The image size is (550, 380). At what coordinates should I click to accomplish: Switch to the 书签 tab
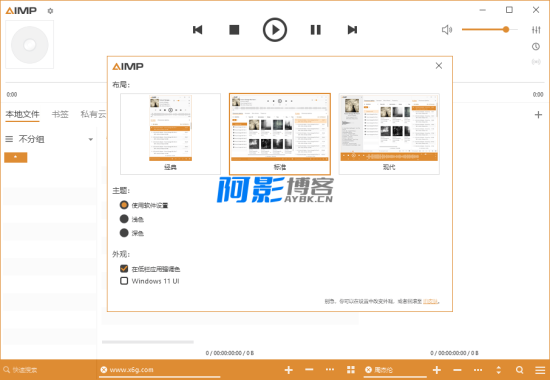(x=60, y=114)
